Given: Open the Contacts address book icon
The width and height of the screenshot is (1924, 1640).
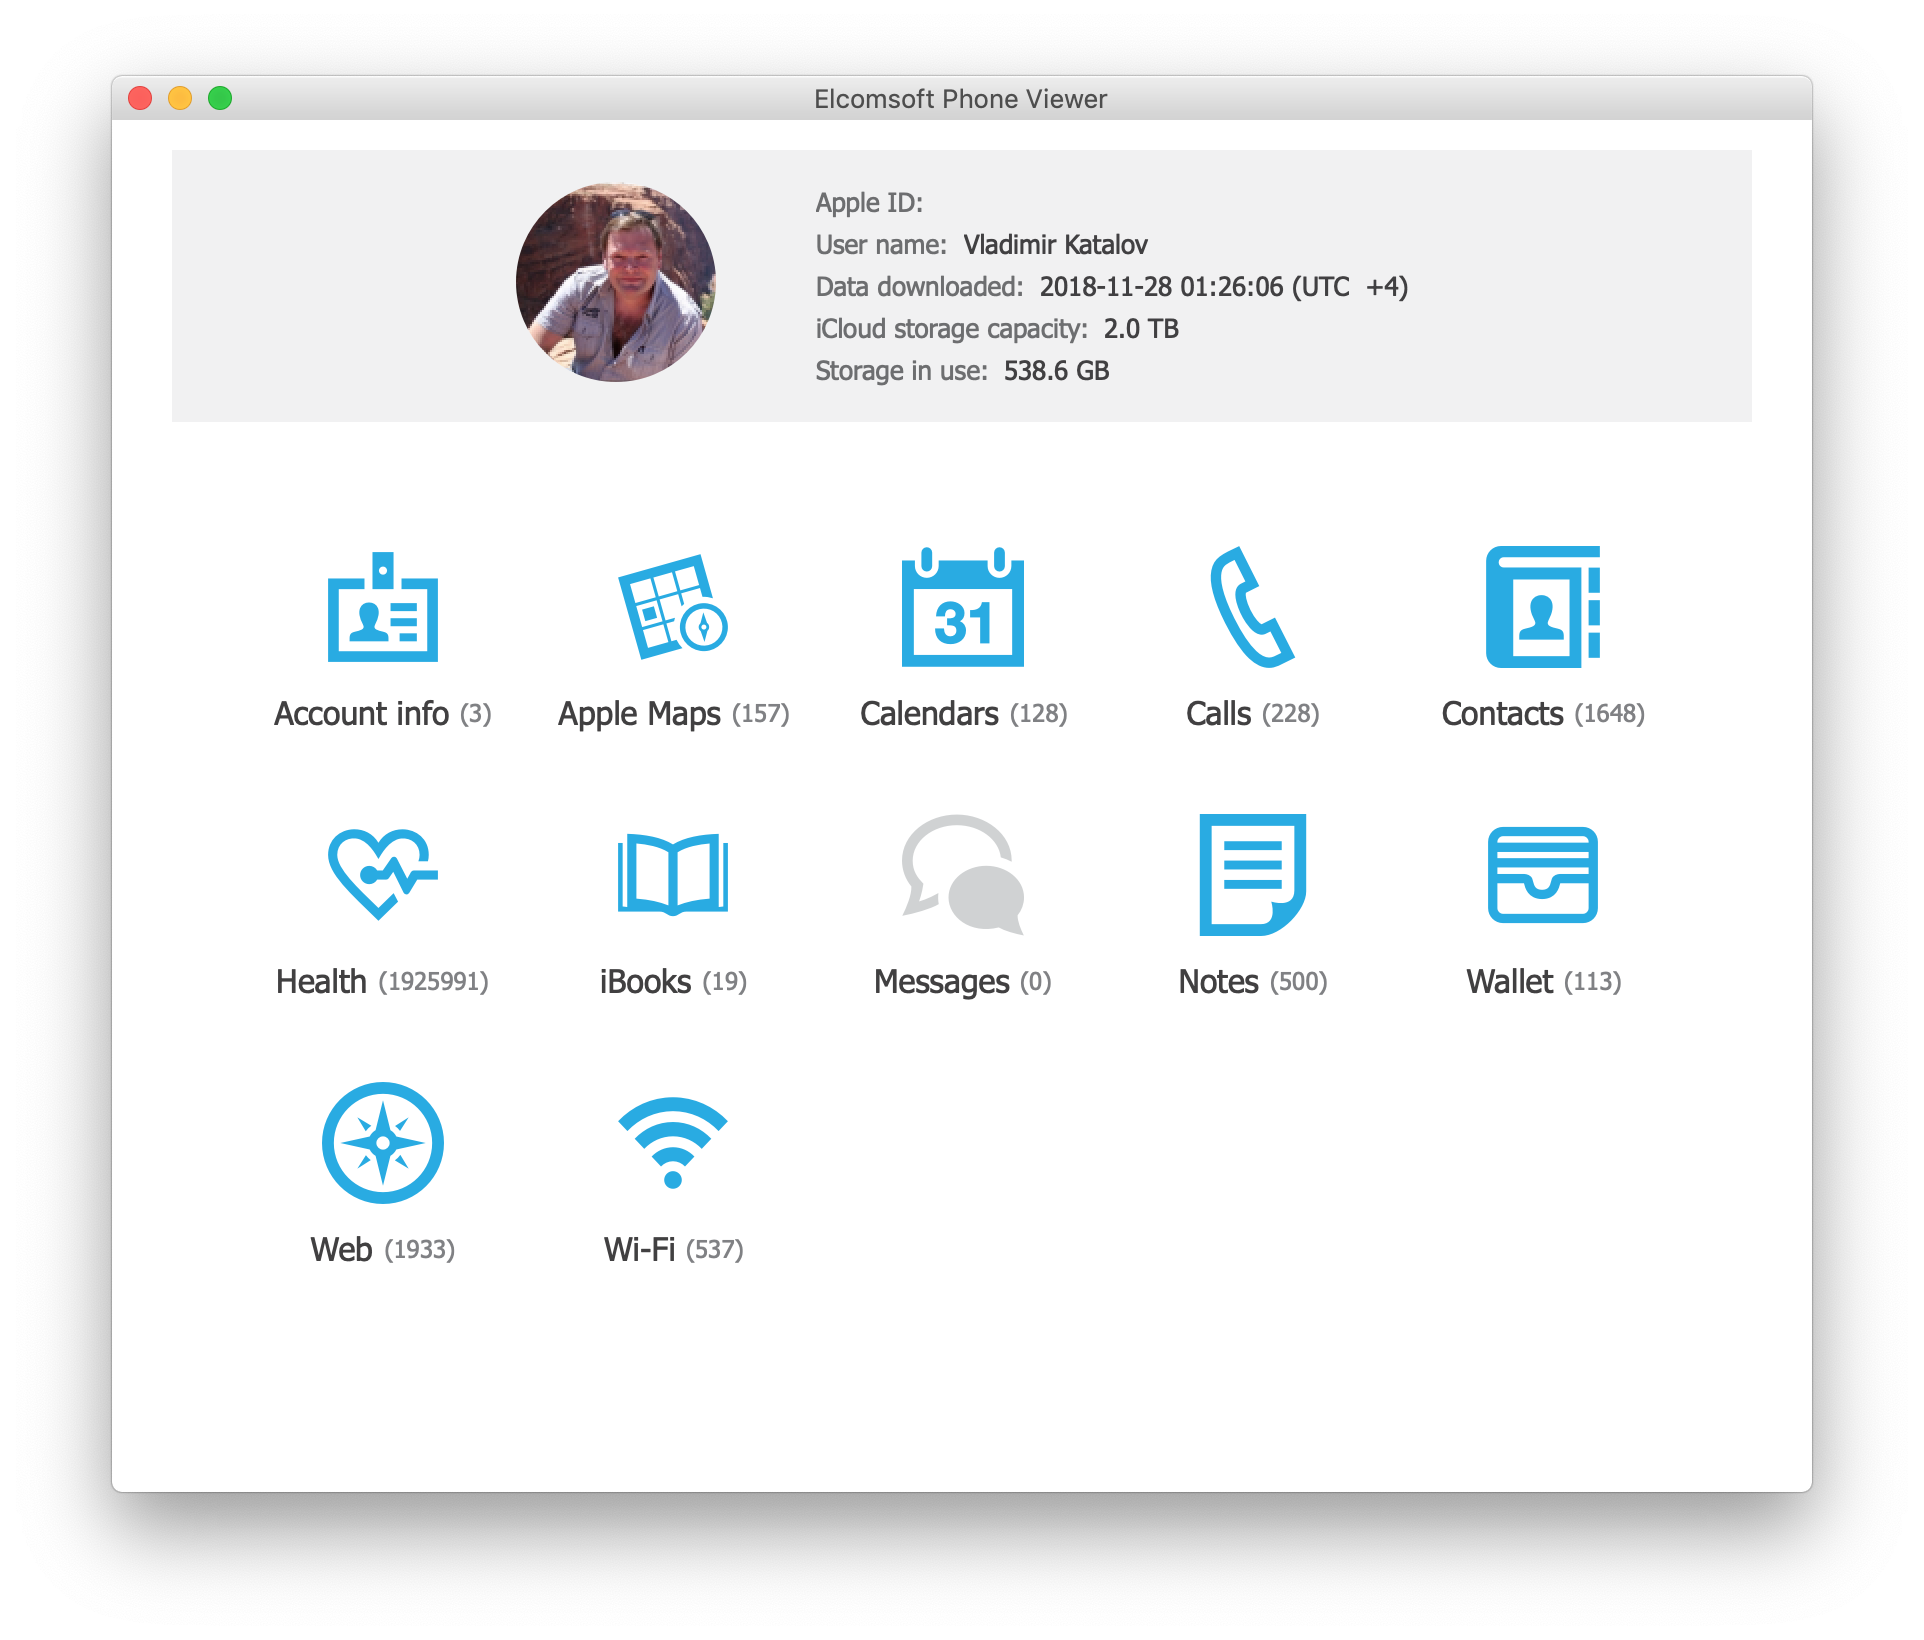Looking at the screenshot, I should click(x=1542, y=607).
